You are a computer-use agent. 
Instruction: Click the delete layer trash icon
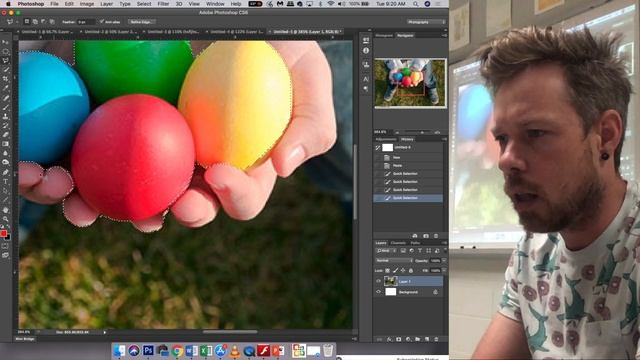(436, 339)
